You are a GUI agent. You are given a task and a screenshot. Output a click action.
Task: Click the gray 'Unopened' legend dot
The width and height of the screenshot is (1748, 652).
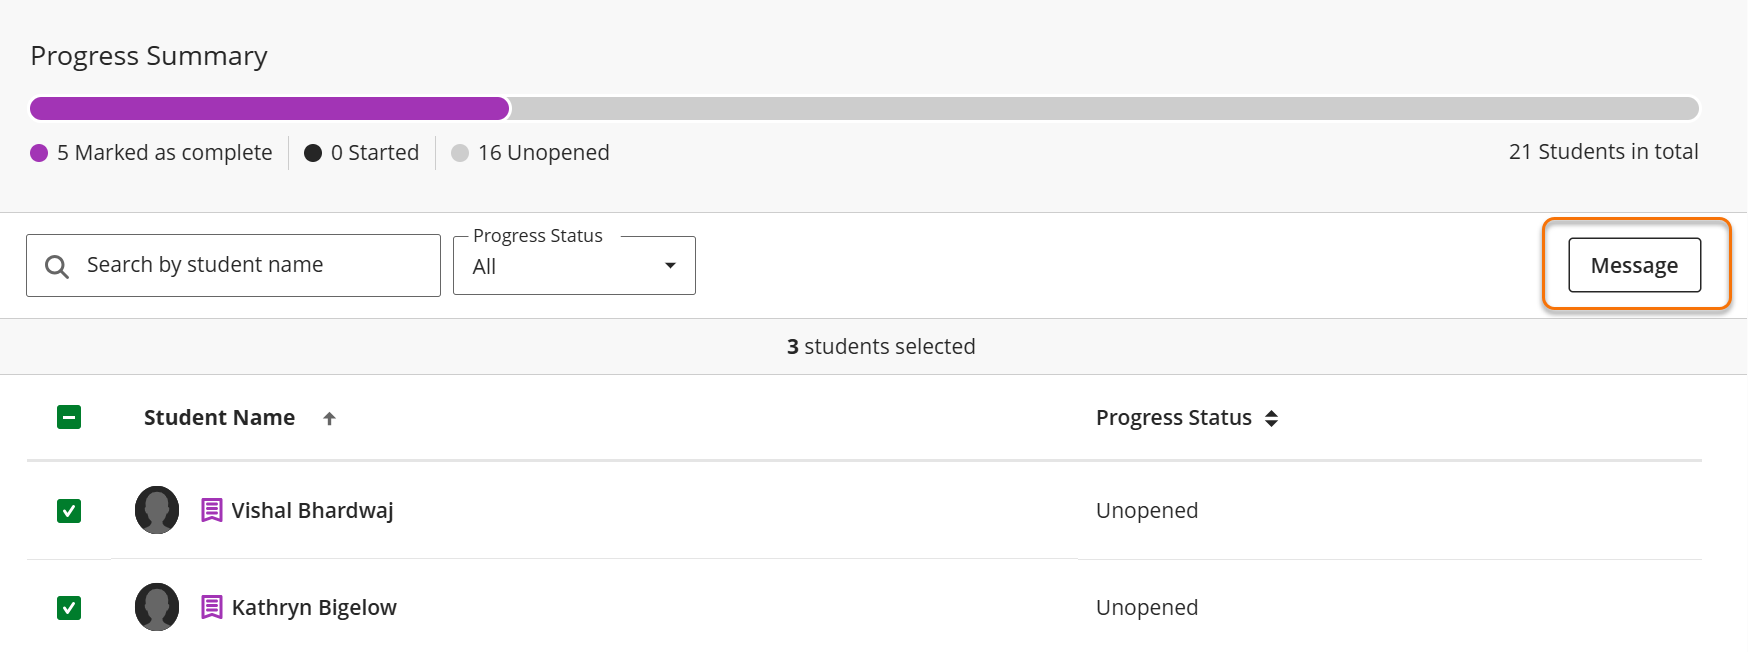click(460, 152)
